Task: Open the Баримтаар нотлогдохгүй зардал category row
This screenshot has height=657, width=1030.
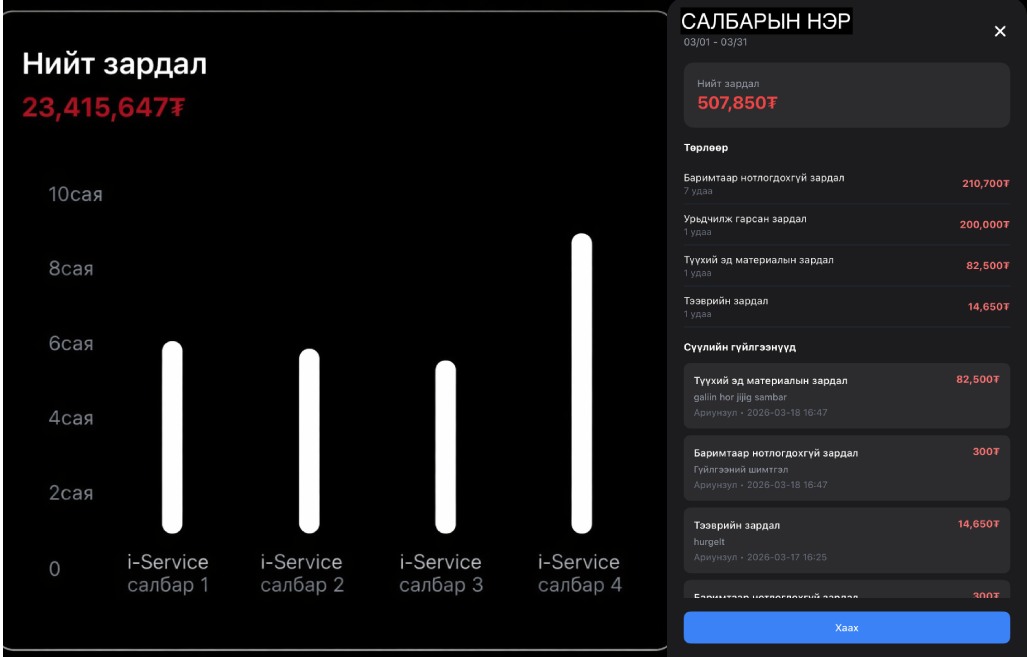Action: [x=846, y=184]
